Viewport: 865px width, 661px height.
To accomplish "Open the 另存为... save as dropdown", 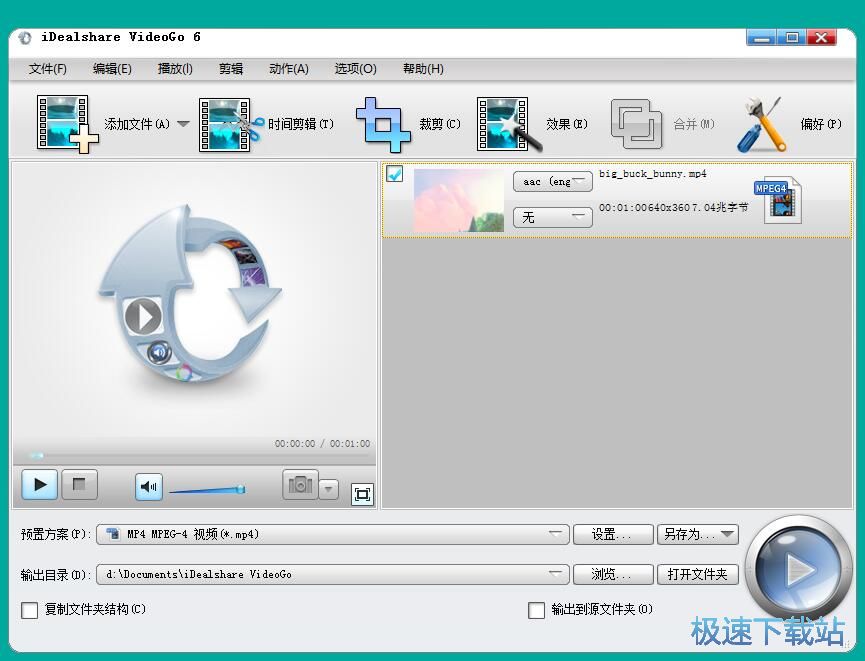I will pyautogui.click(x=698, y=534).
